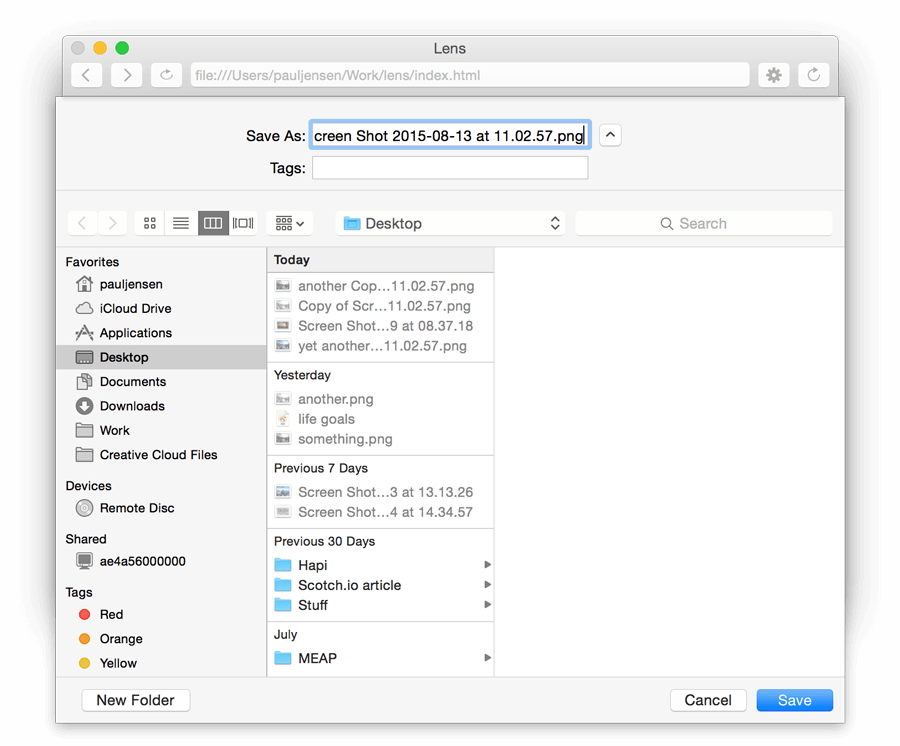This screenshot has height=746, width=900.
Task: Select Screen Shot...4 at 14.34.57
Action: [x=381, y=512]
